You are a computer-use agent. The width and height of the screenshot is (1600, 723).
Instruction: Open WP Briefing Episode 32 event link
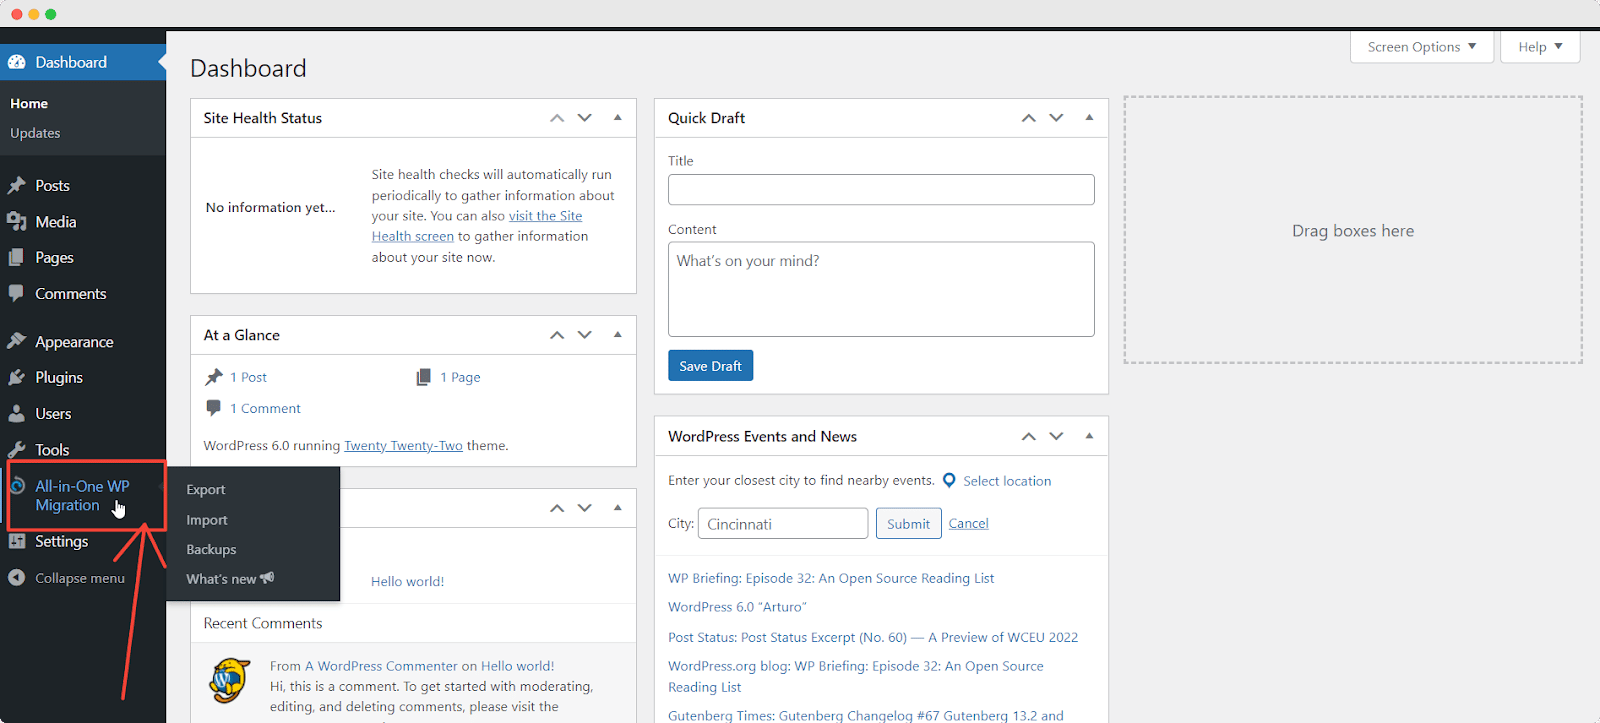pos(831,578)
